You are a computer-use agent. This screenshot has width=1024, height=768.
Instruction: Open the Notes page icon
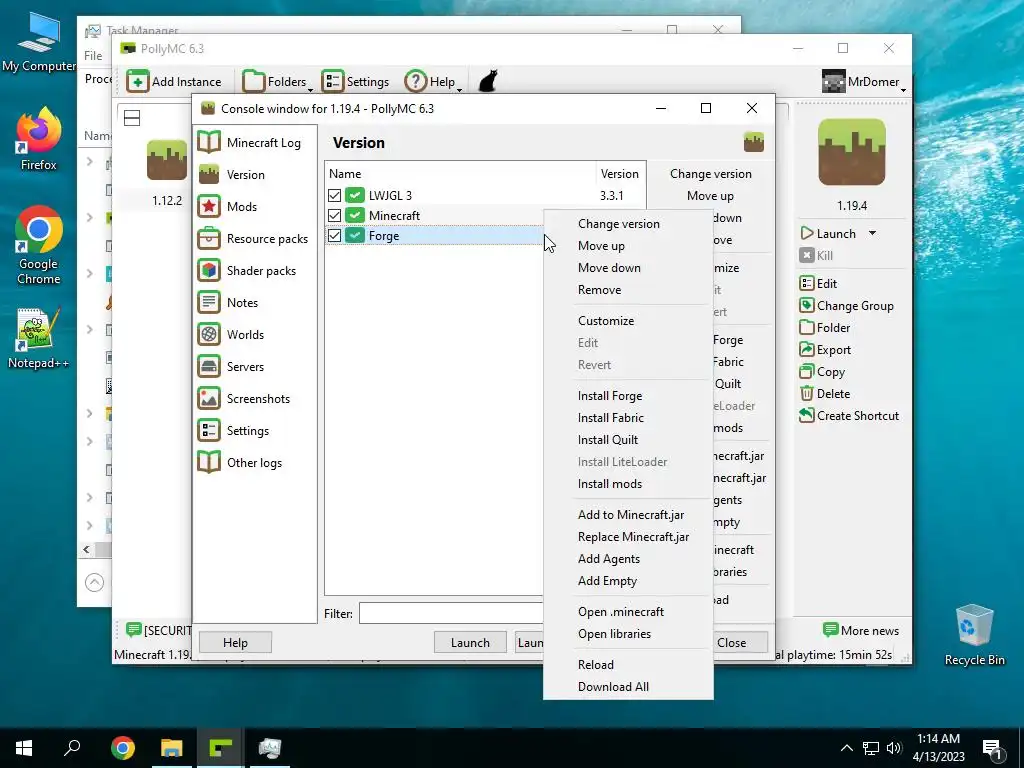coord(209,302)
